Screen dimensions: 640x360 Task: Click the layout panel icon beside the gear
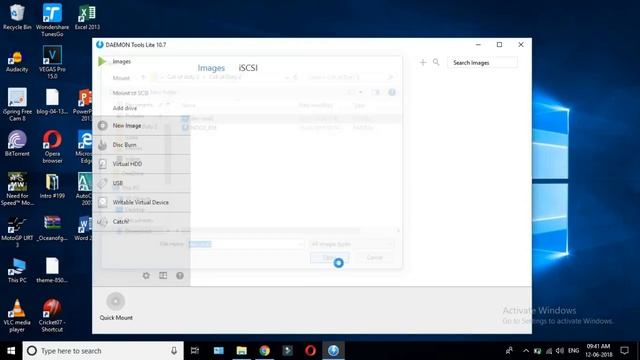tap(163, 276)
